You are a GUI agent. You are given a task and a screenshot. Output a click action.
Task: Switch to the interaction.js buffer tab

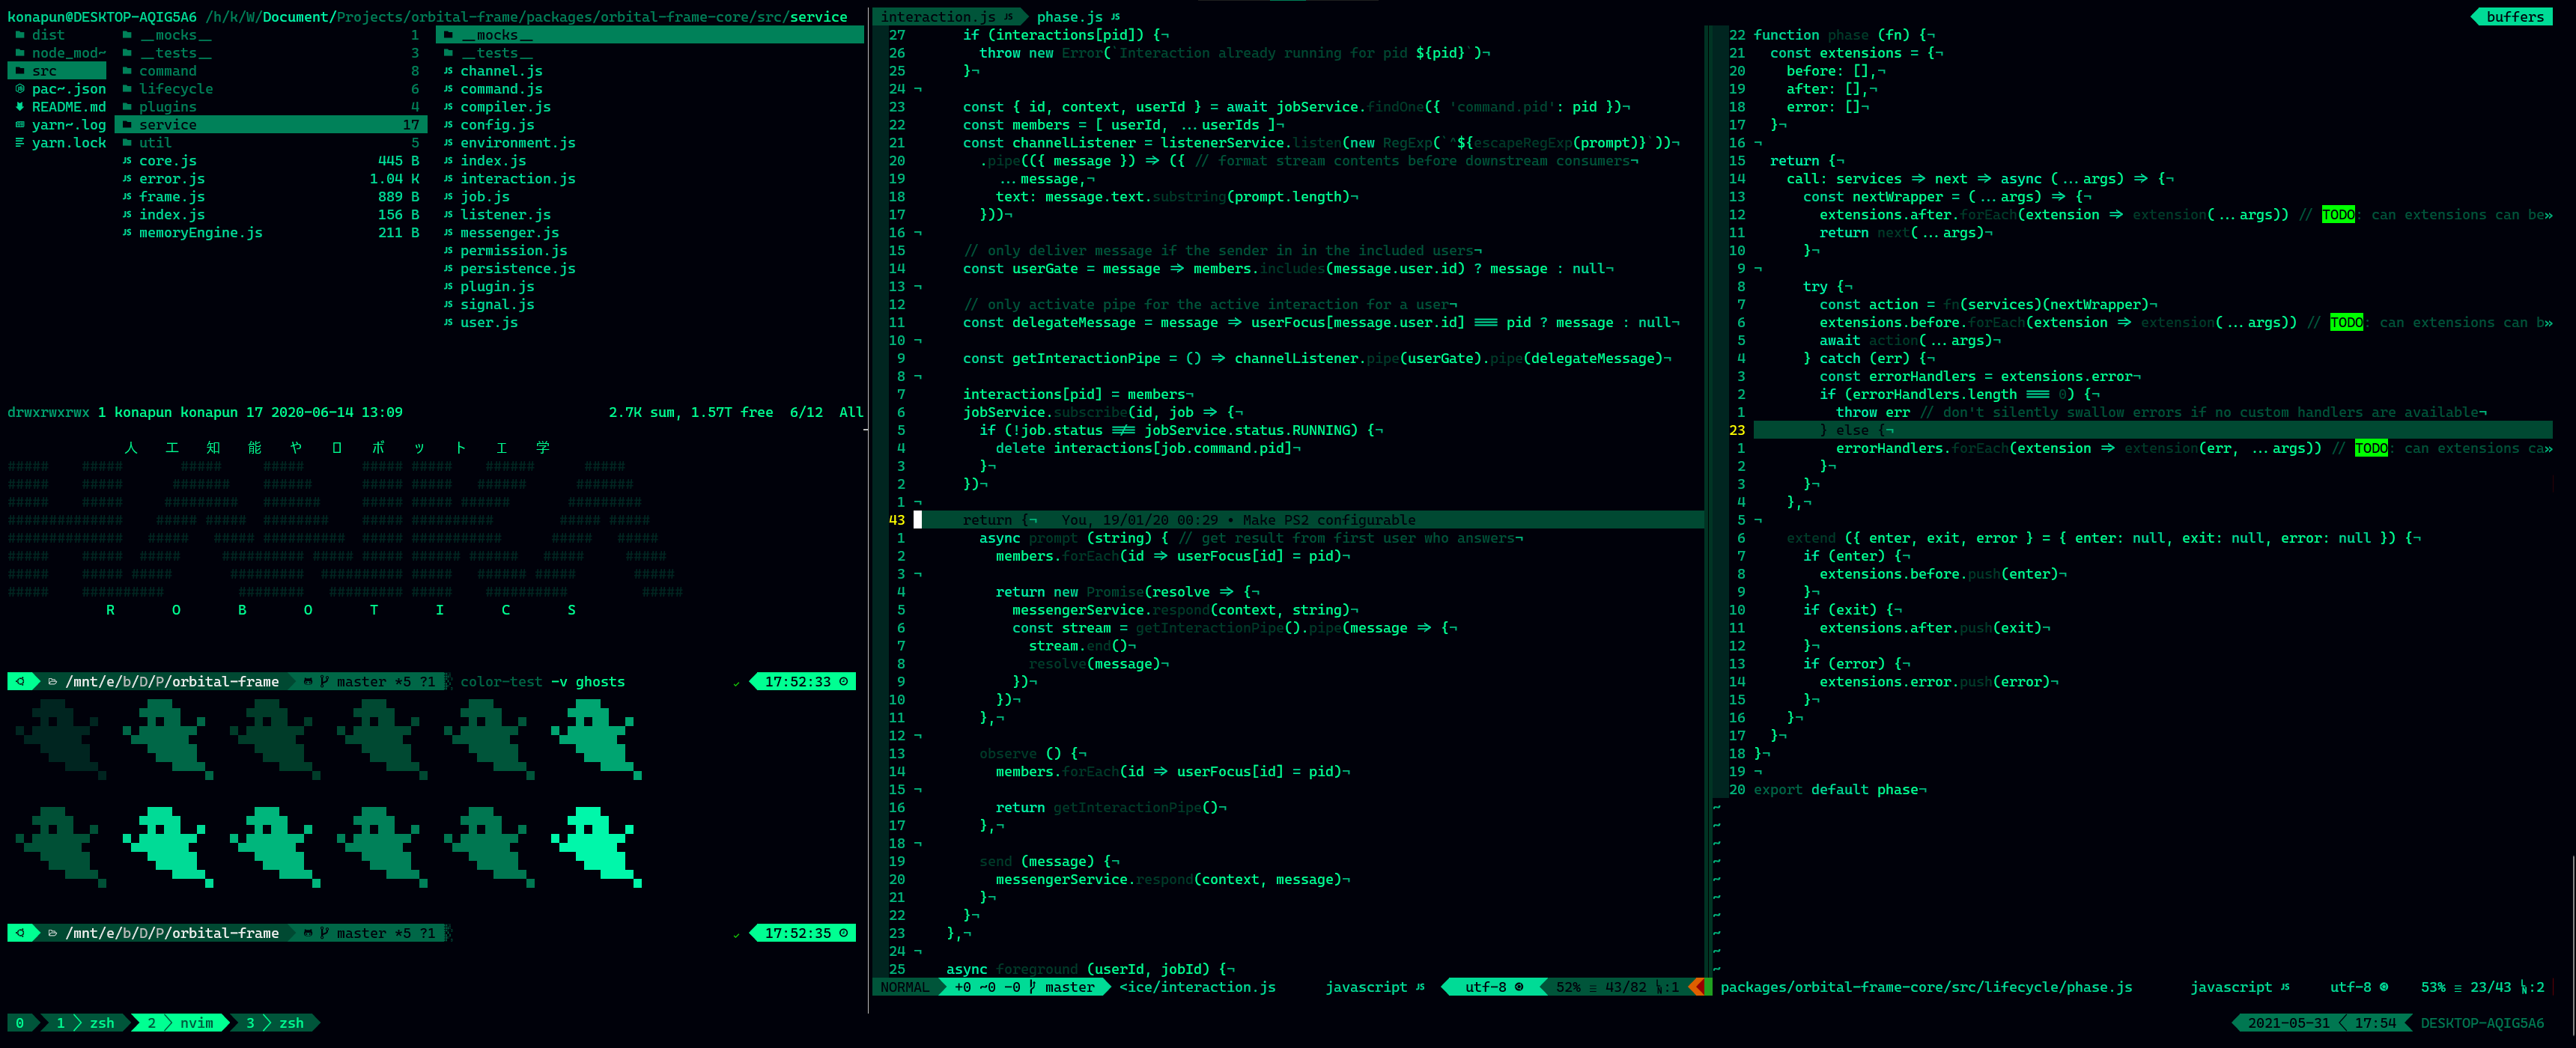937,17
